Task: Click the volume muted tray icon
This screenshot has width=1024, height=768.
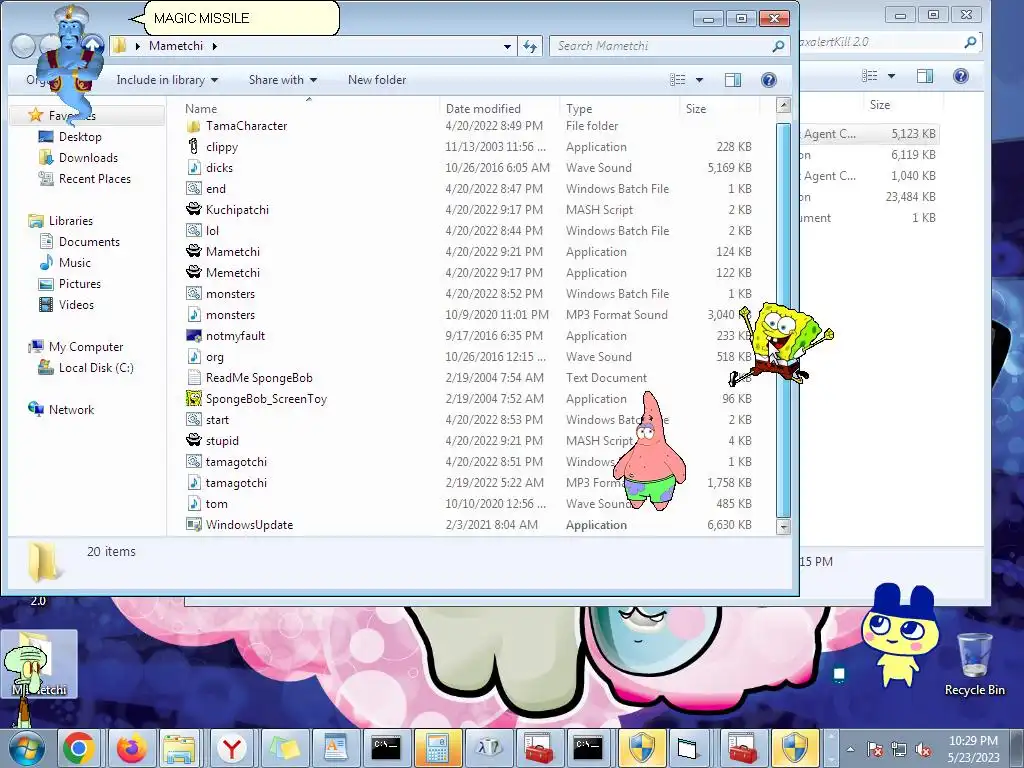Action: pos(923,749)
